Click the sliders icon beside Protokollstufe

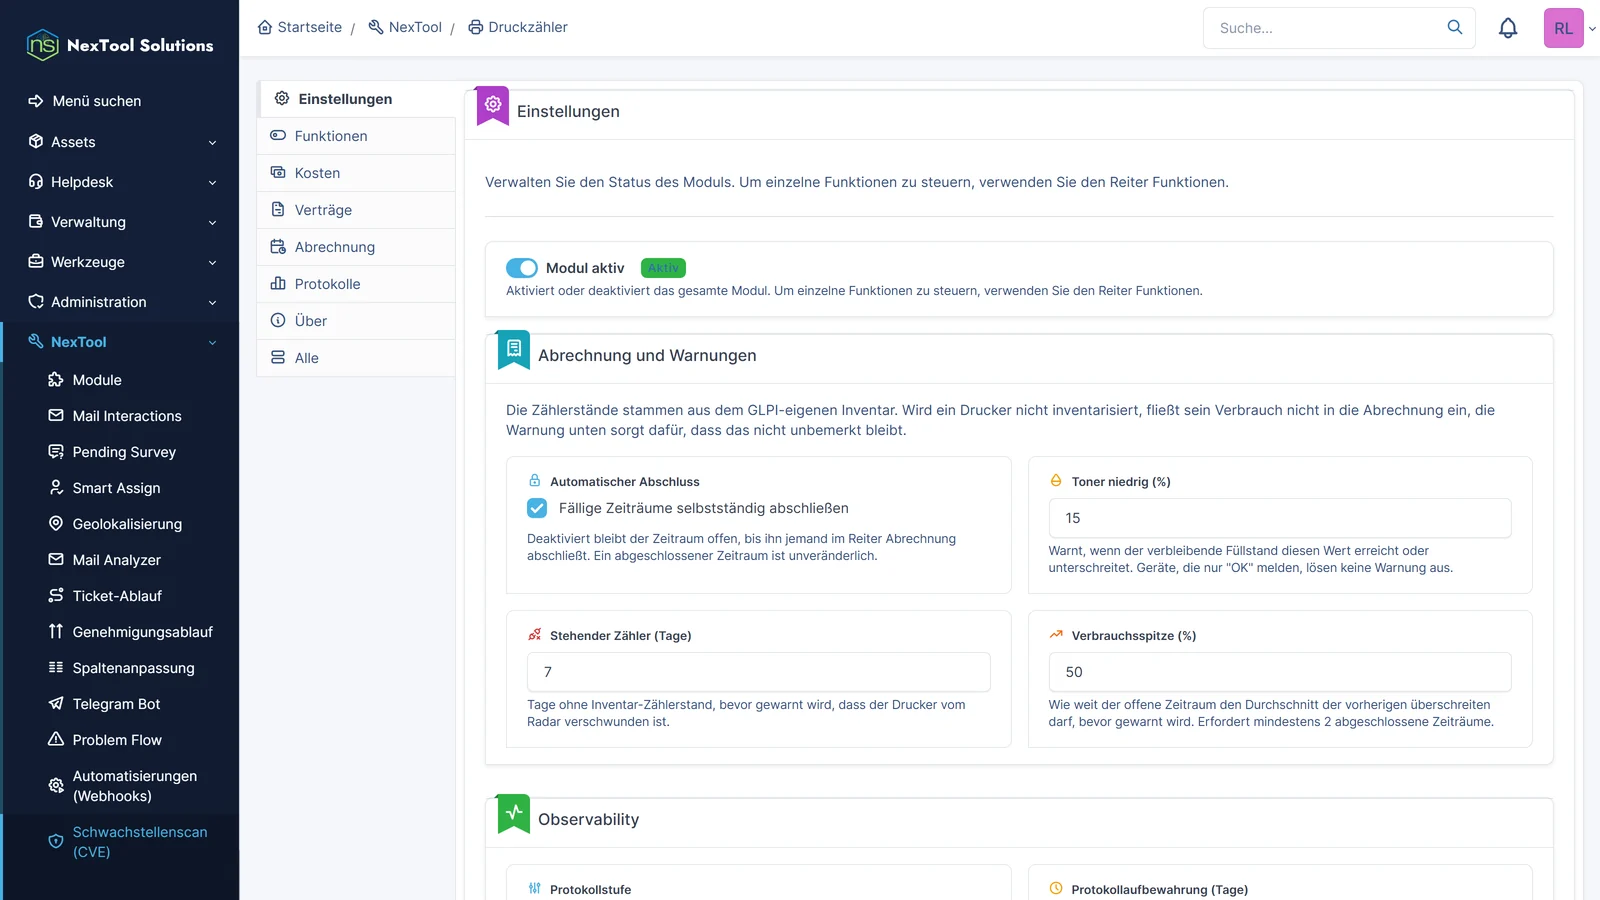pos(535,889)
